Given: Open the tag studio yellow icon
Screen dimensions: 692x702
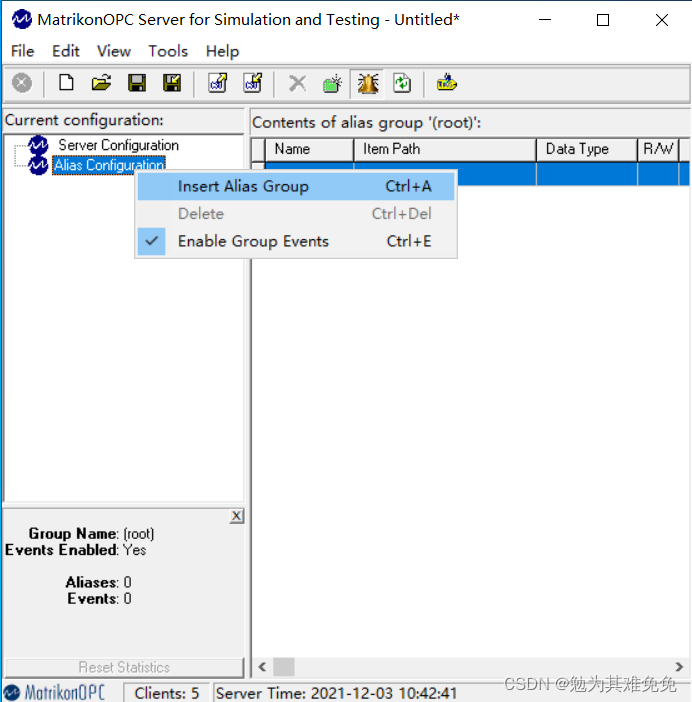Looking at the screenshot, I should pyautogui.click(x=447, y=83).
